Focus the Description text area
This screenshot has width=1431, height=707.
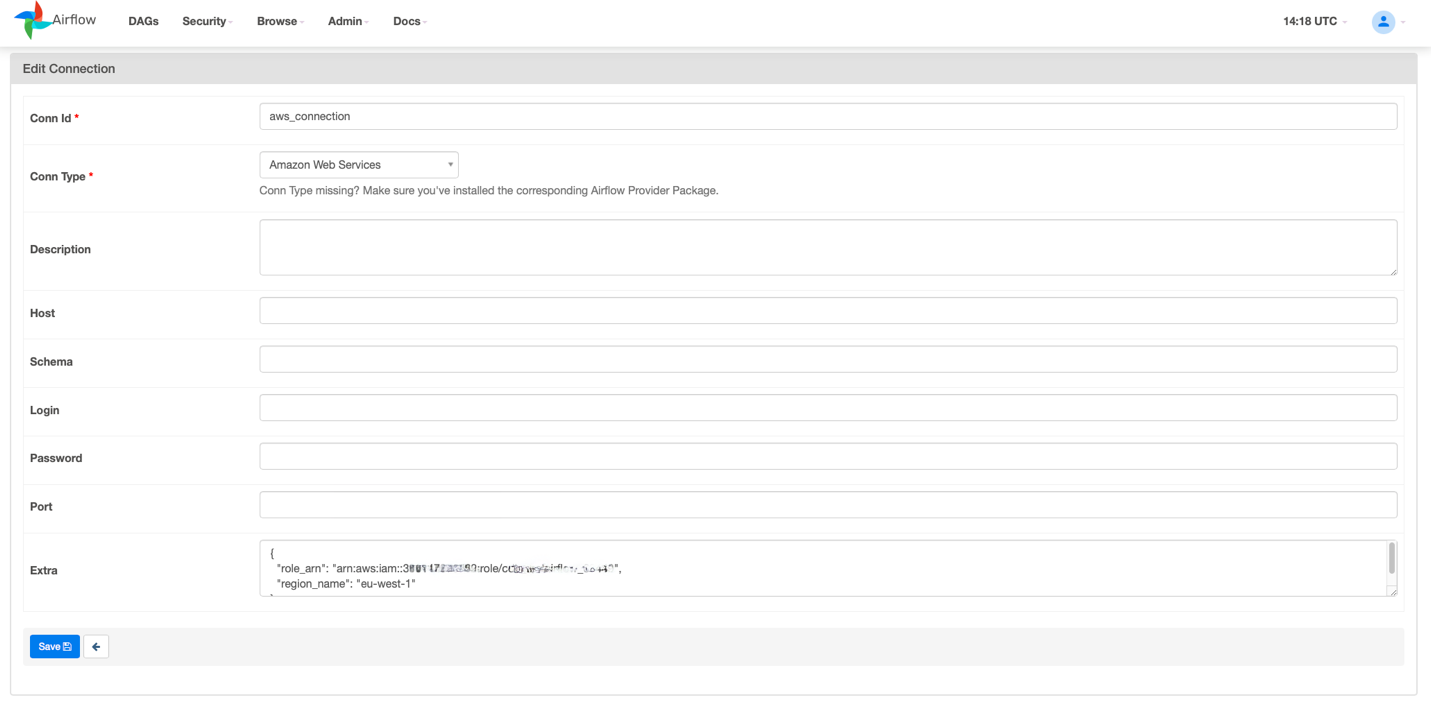(828, 248)
